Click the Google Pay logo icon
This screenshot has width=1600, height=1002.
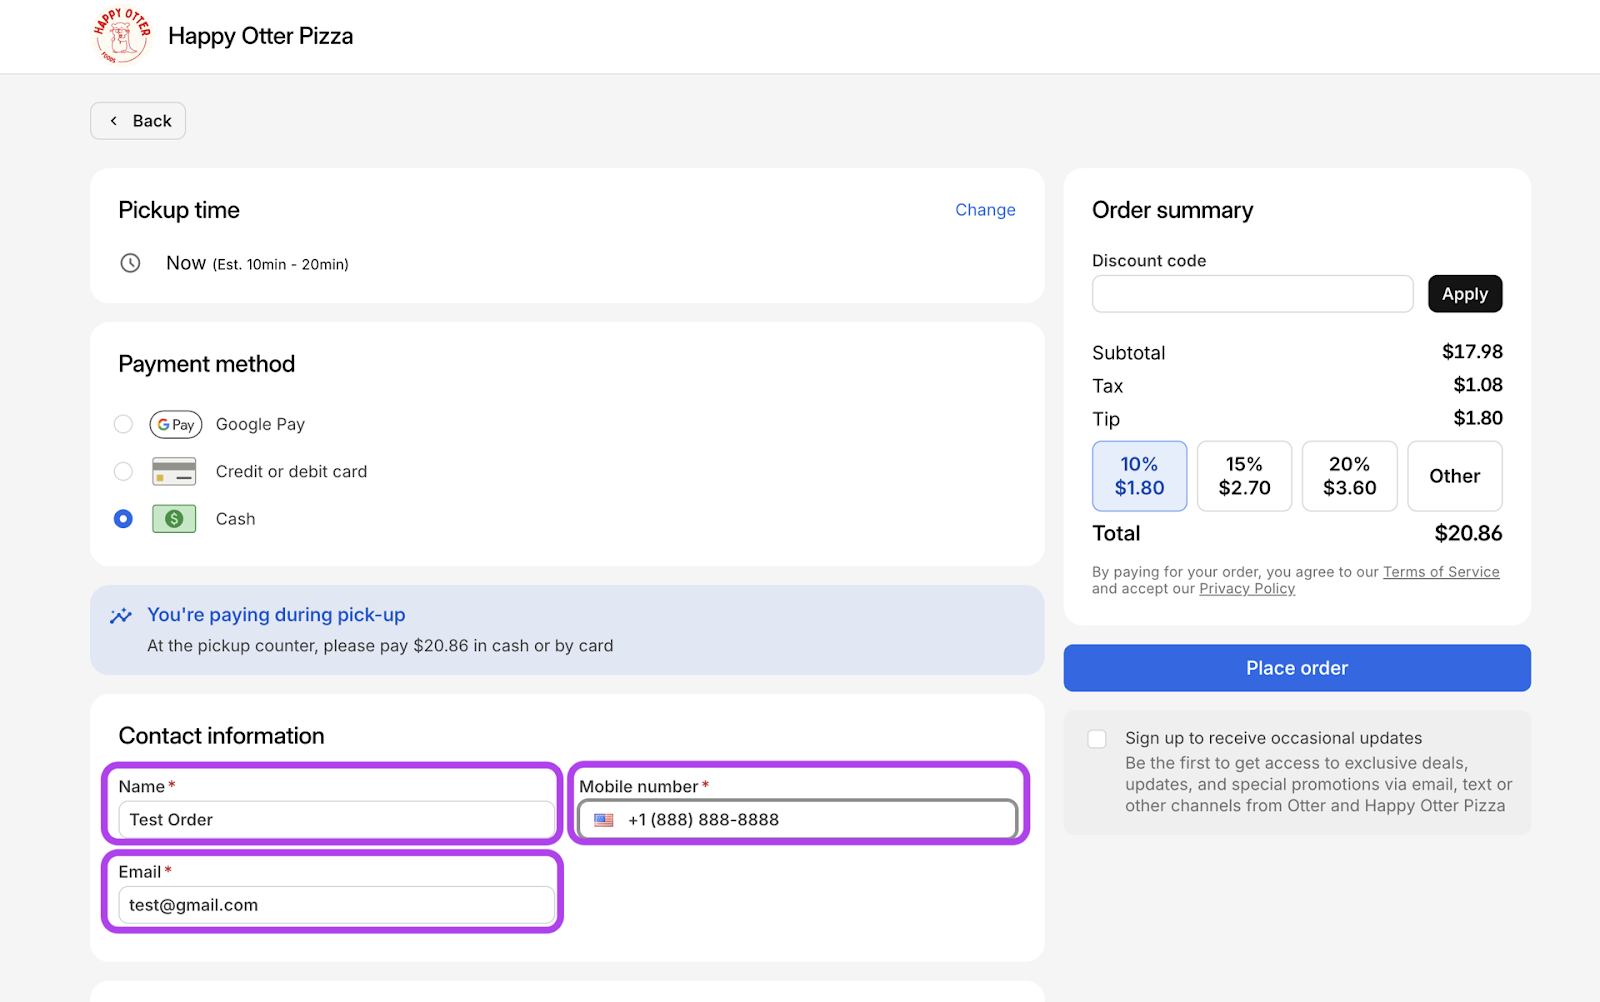[175, 425]
